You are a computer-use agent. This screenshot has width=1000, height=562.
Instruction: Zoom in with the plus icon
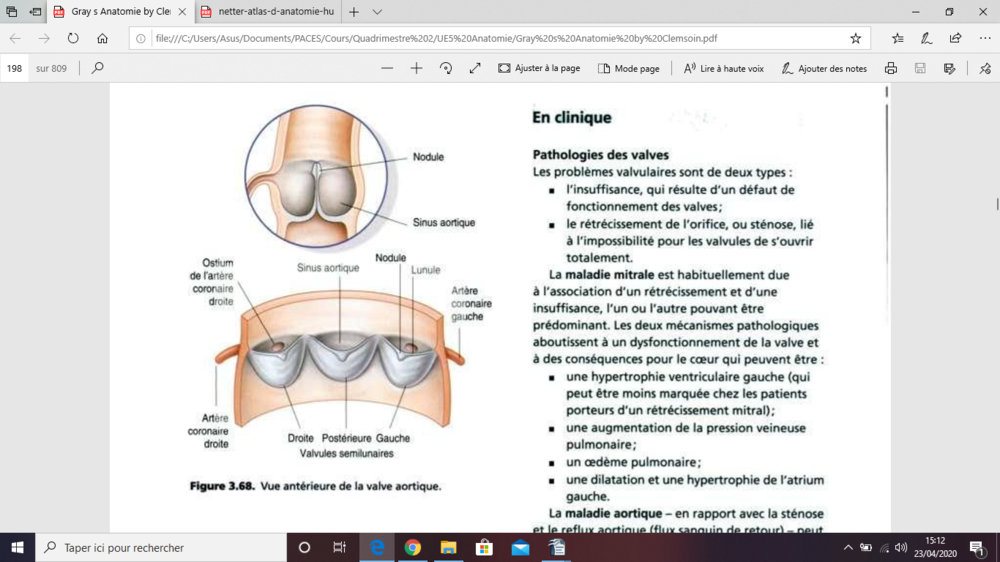click(417, 68)
